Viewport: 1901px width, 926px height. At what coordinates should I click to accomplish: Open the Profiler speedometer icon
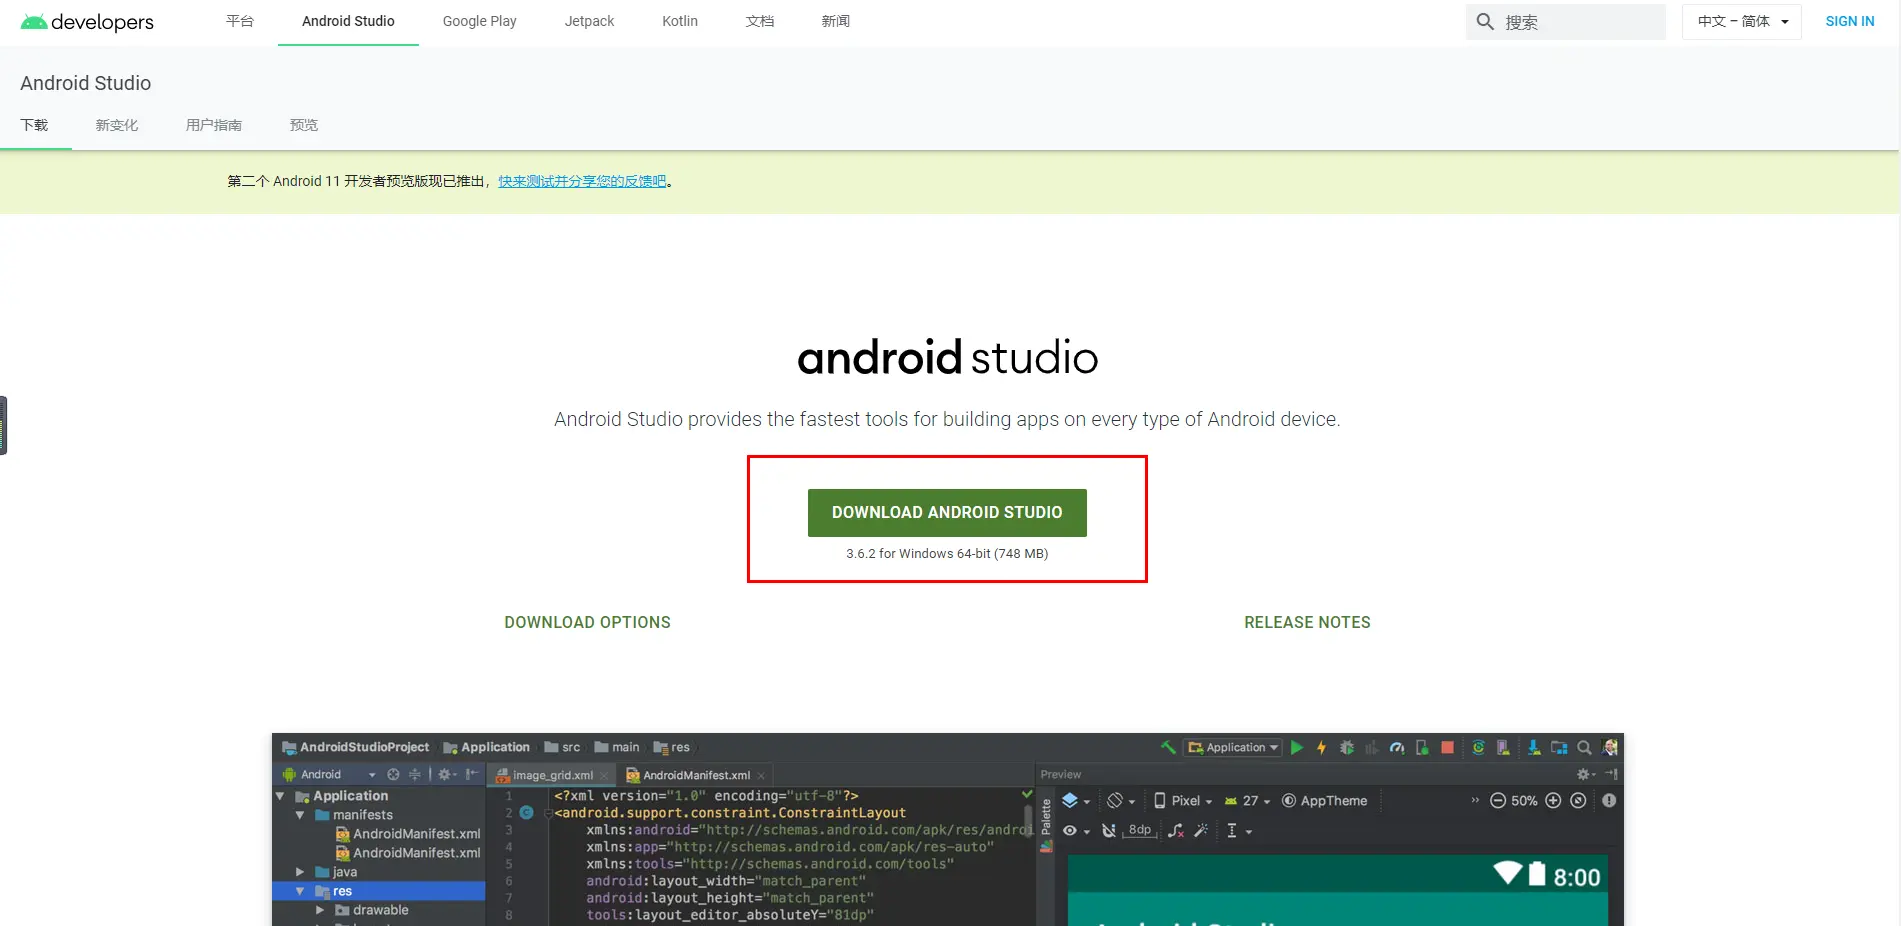click(1397, 747)
